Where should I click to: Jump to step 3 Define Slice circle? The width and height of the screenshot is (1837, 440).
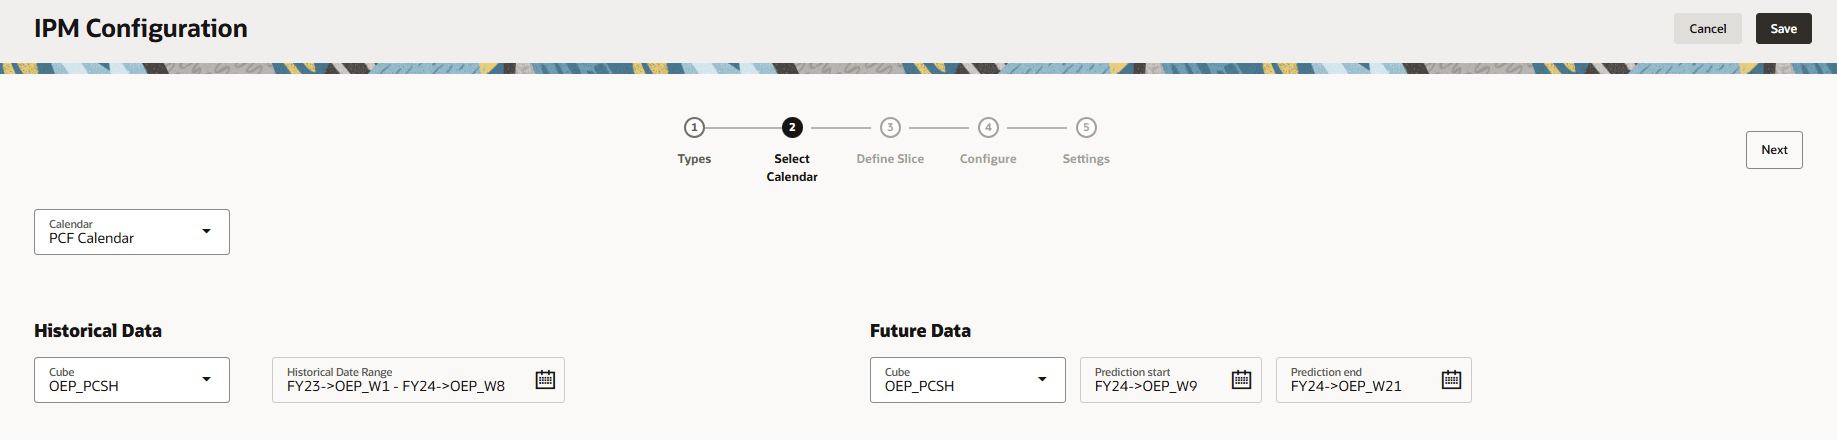click(890, 128)
